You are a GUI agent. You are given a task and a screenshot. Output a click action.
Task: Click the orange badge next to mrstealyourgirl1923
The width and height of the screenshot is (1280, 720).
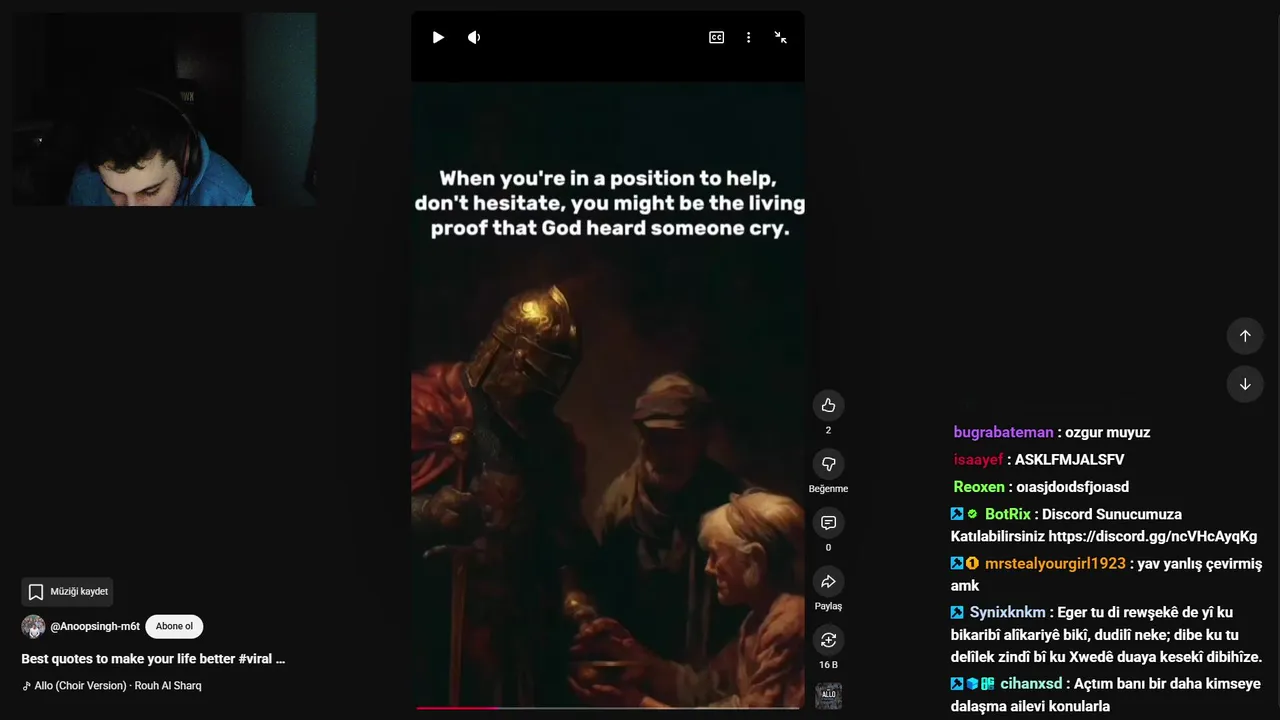[972, 563]
